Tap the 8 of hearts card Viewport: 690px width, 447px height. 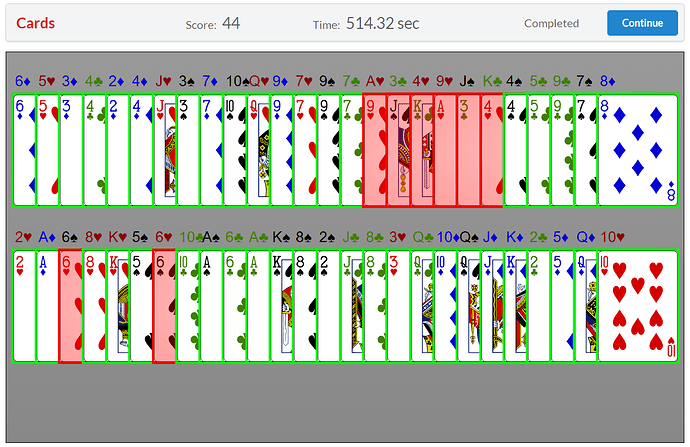click(x=95, y=306)
